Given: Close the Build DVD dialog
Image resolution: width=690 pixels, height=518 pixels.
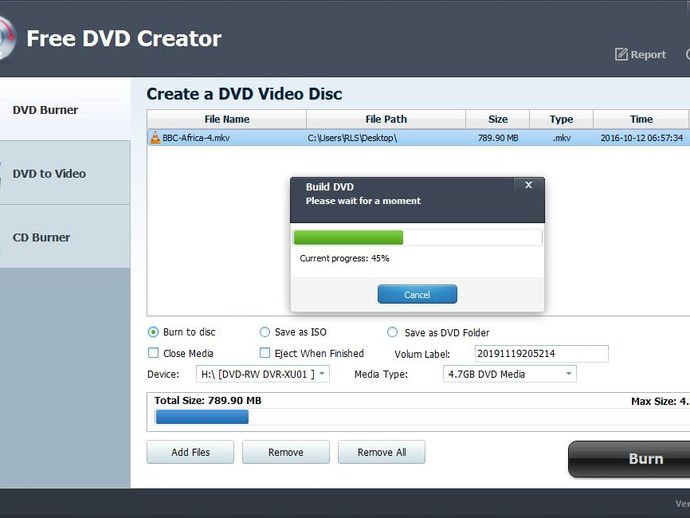Looking at the screenshot, I should tap(529, 185).
